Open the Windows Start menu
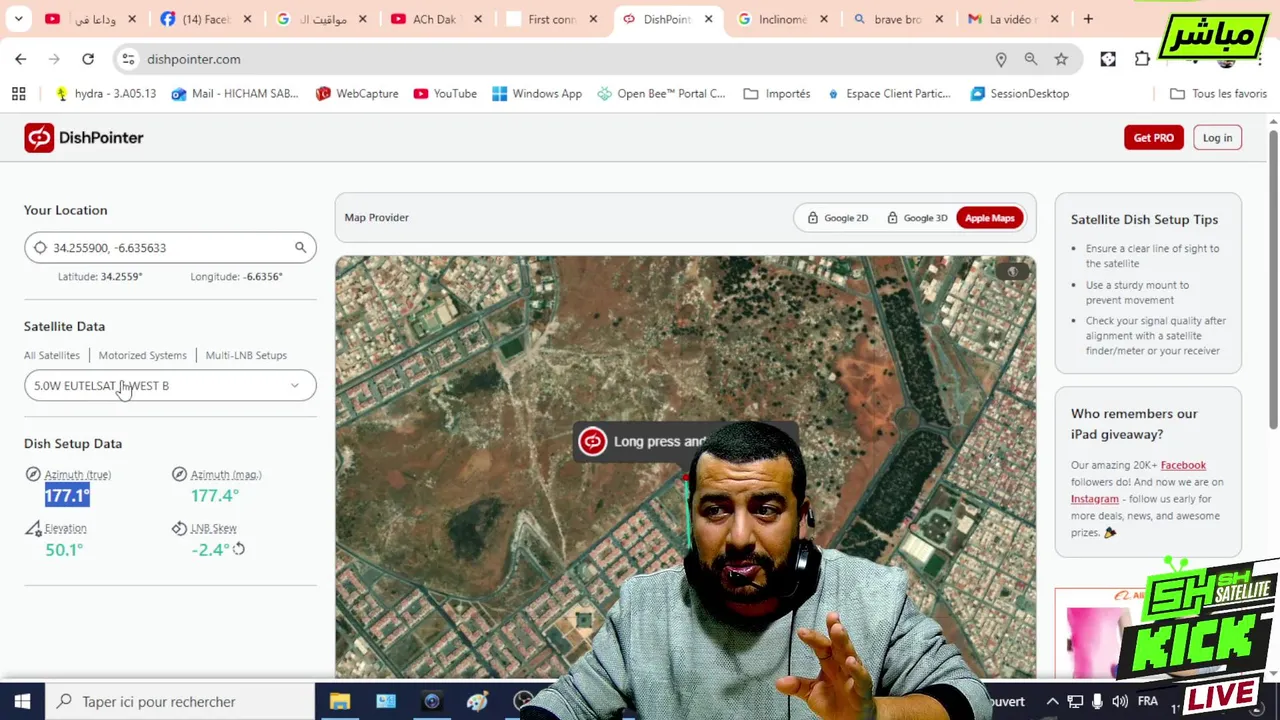The width and height of the screenshot is (1280, 720). (22, 701)
